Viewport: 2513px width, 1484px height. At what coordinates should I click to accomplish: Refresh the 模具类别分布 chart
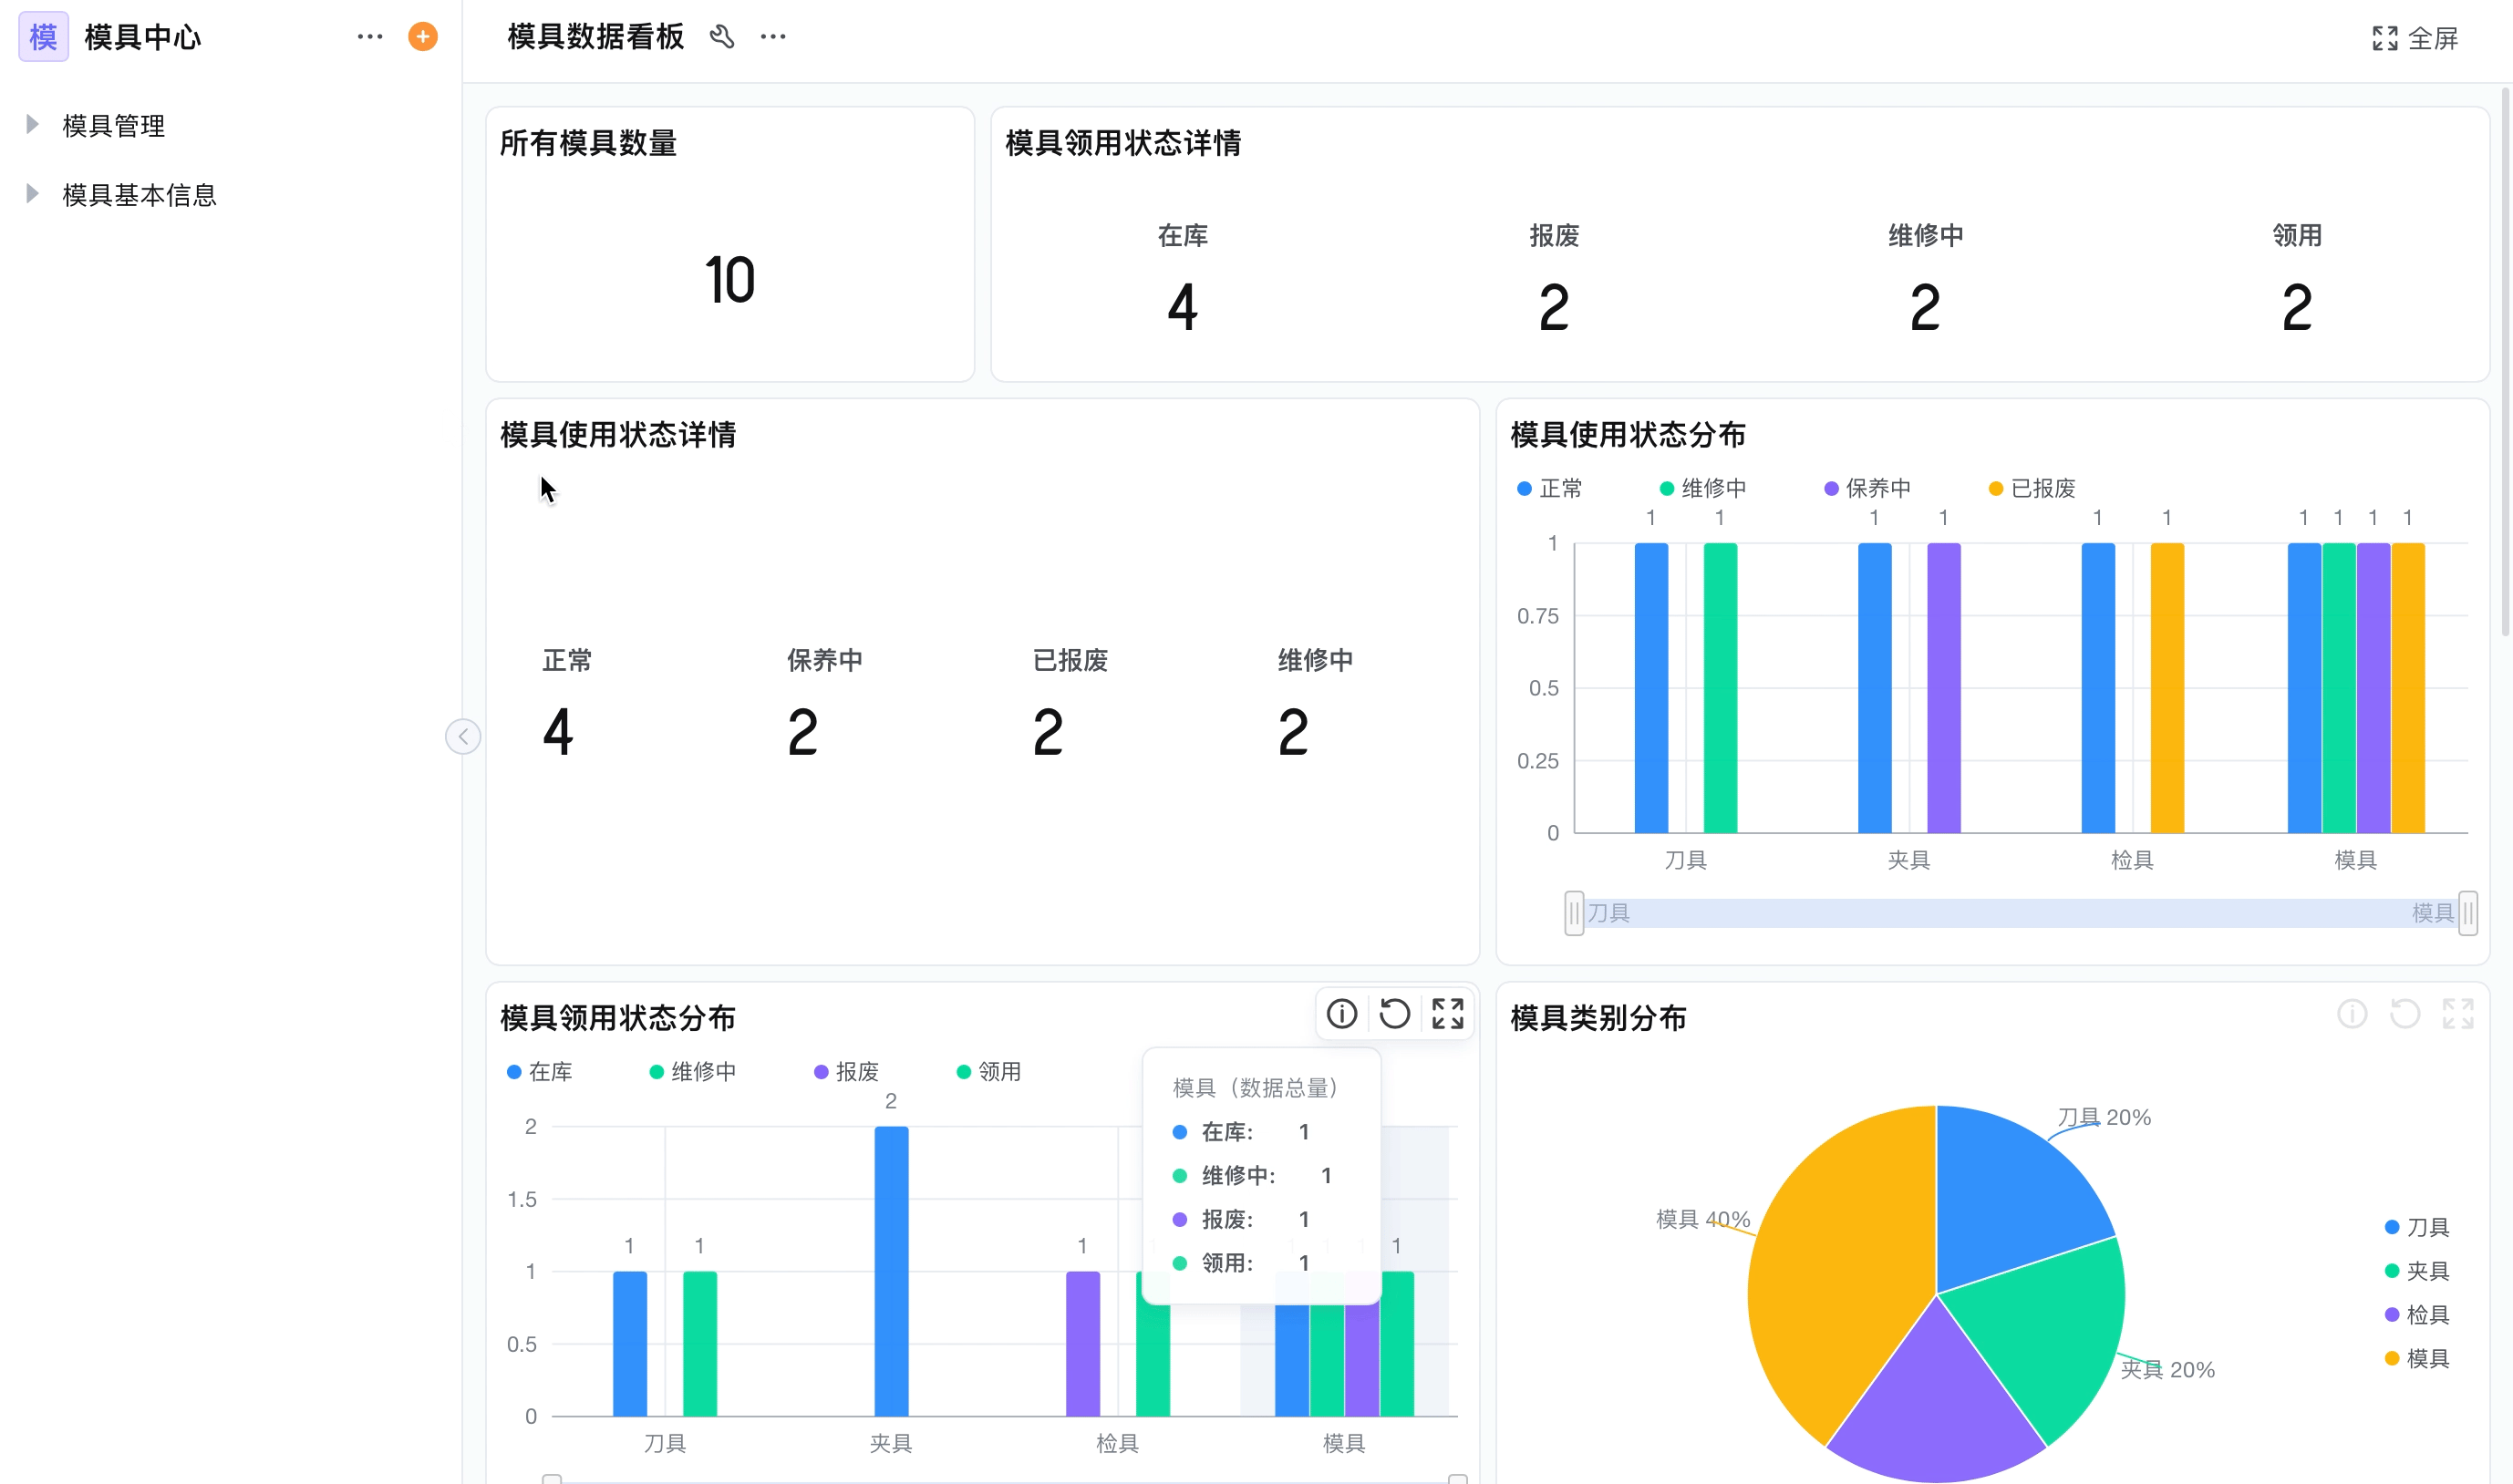2405,1014
